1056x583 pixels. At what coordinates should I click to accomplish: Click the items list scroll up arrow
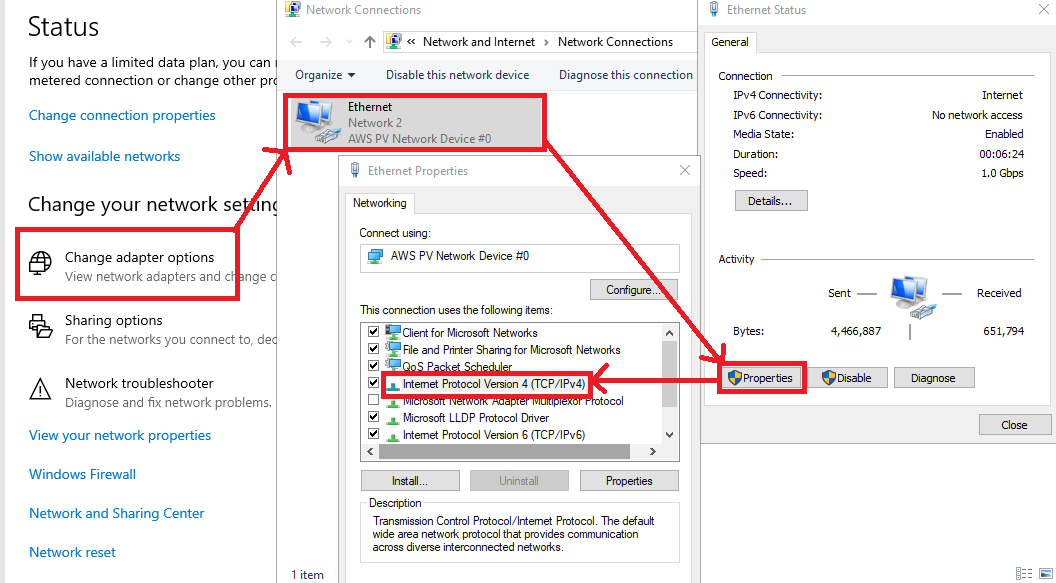coord(669,333)
